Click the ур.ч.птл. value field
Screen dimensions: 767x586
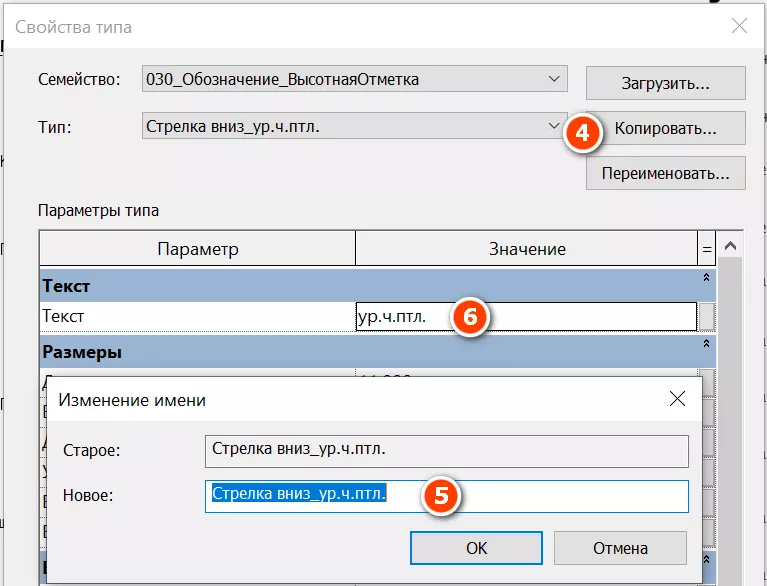tap(400, 317)
